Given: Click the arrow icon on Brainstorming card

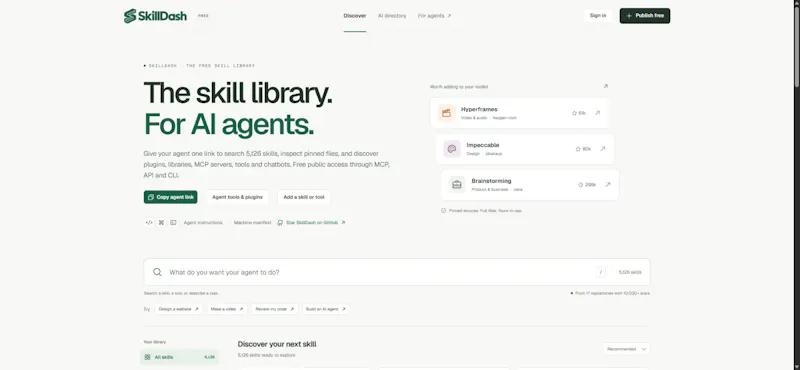Looking at the screenshot, I should click(608, 184).
